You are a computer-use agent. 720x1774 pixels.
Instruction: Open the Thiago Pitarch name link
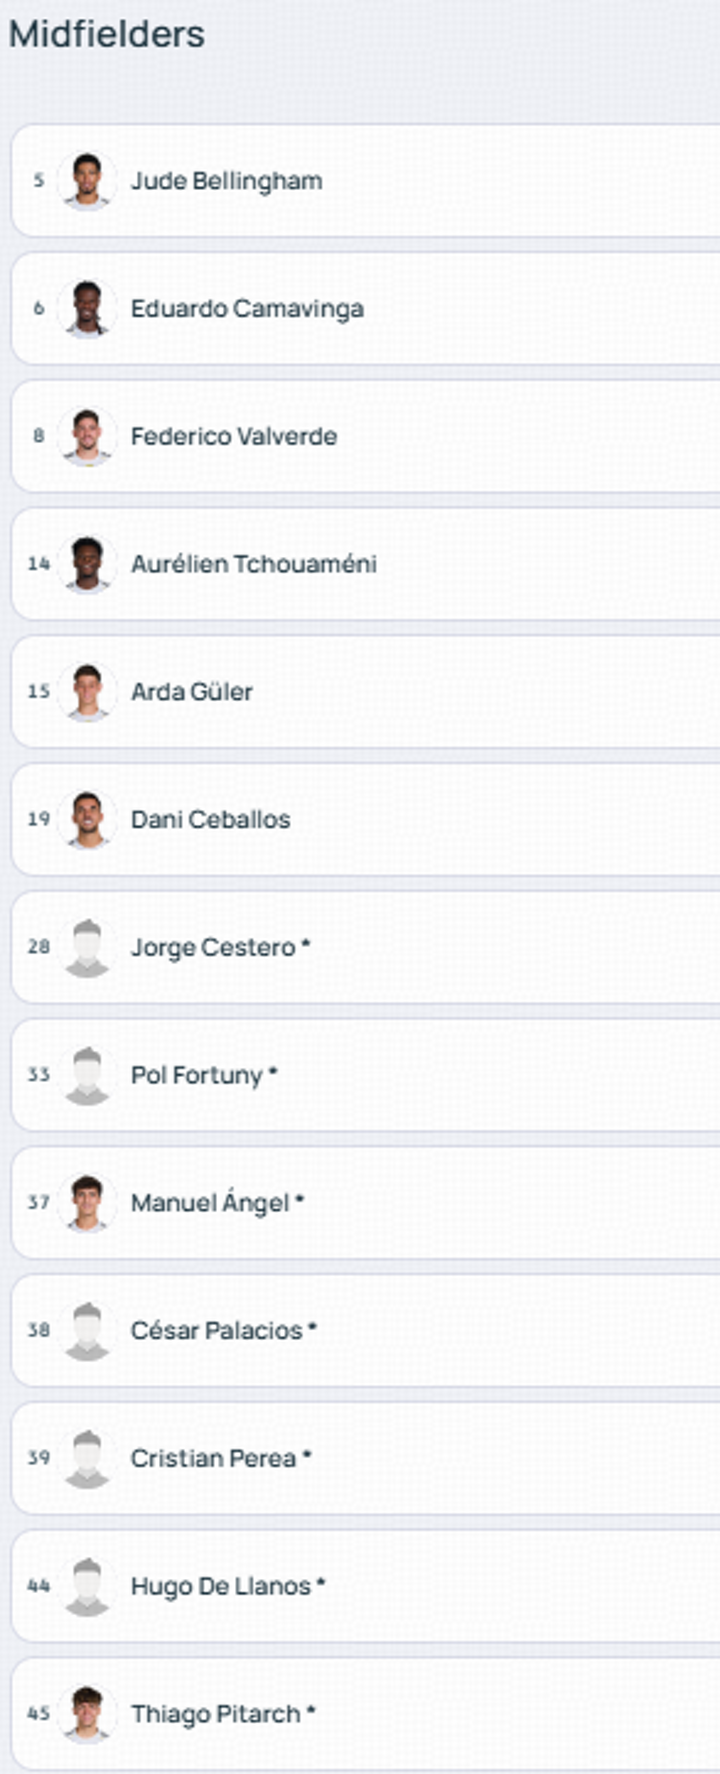(216, 1714)
